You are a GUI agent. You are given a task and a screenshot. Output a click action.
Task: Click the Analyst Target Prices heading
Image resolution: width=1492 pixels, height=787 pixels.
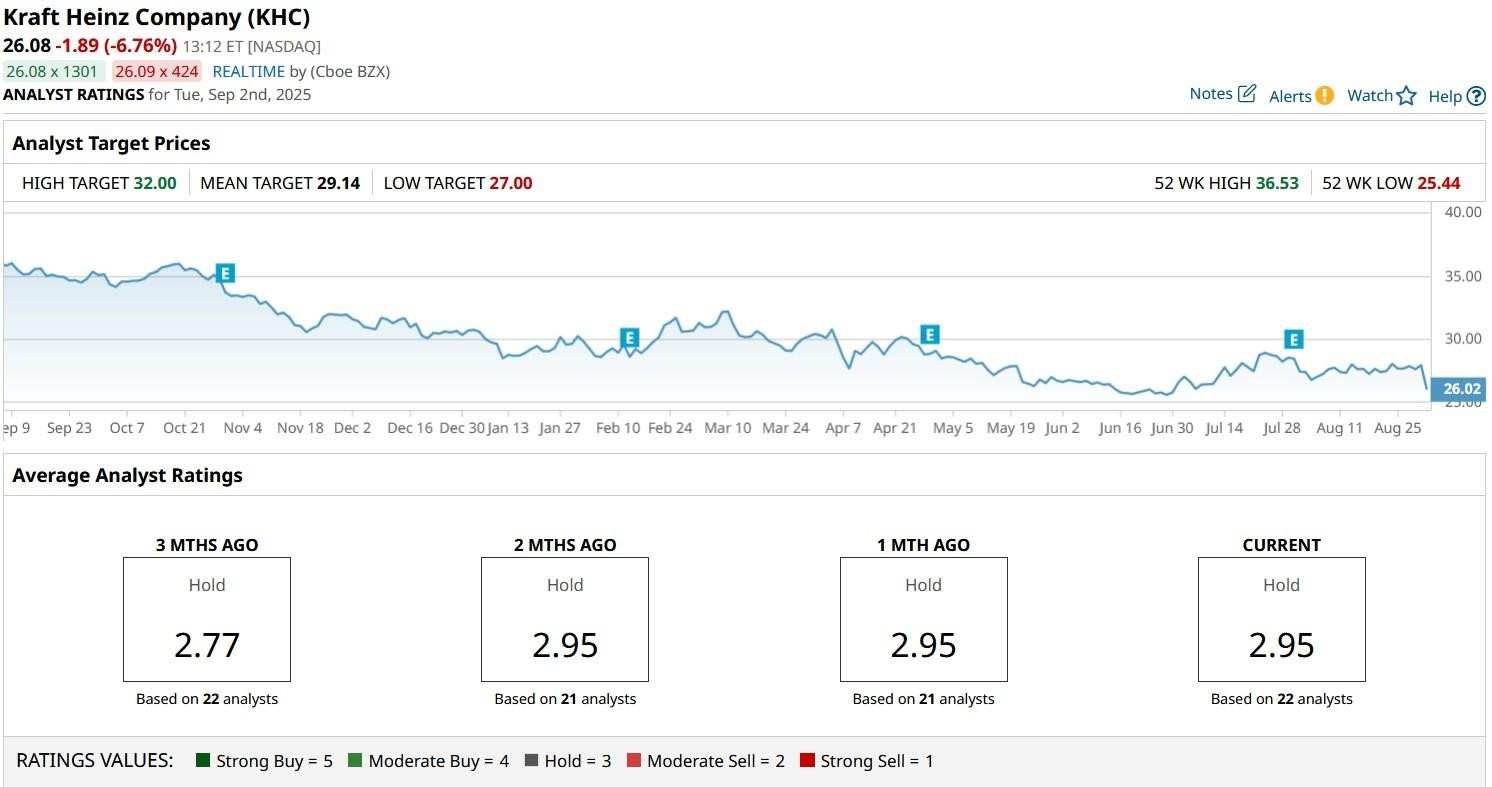(111, 144)
